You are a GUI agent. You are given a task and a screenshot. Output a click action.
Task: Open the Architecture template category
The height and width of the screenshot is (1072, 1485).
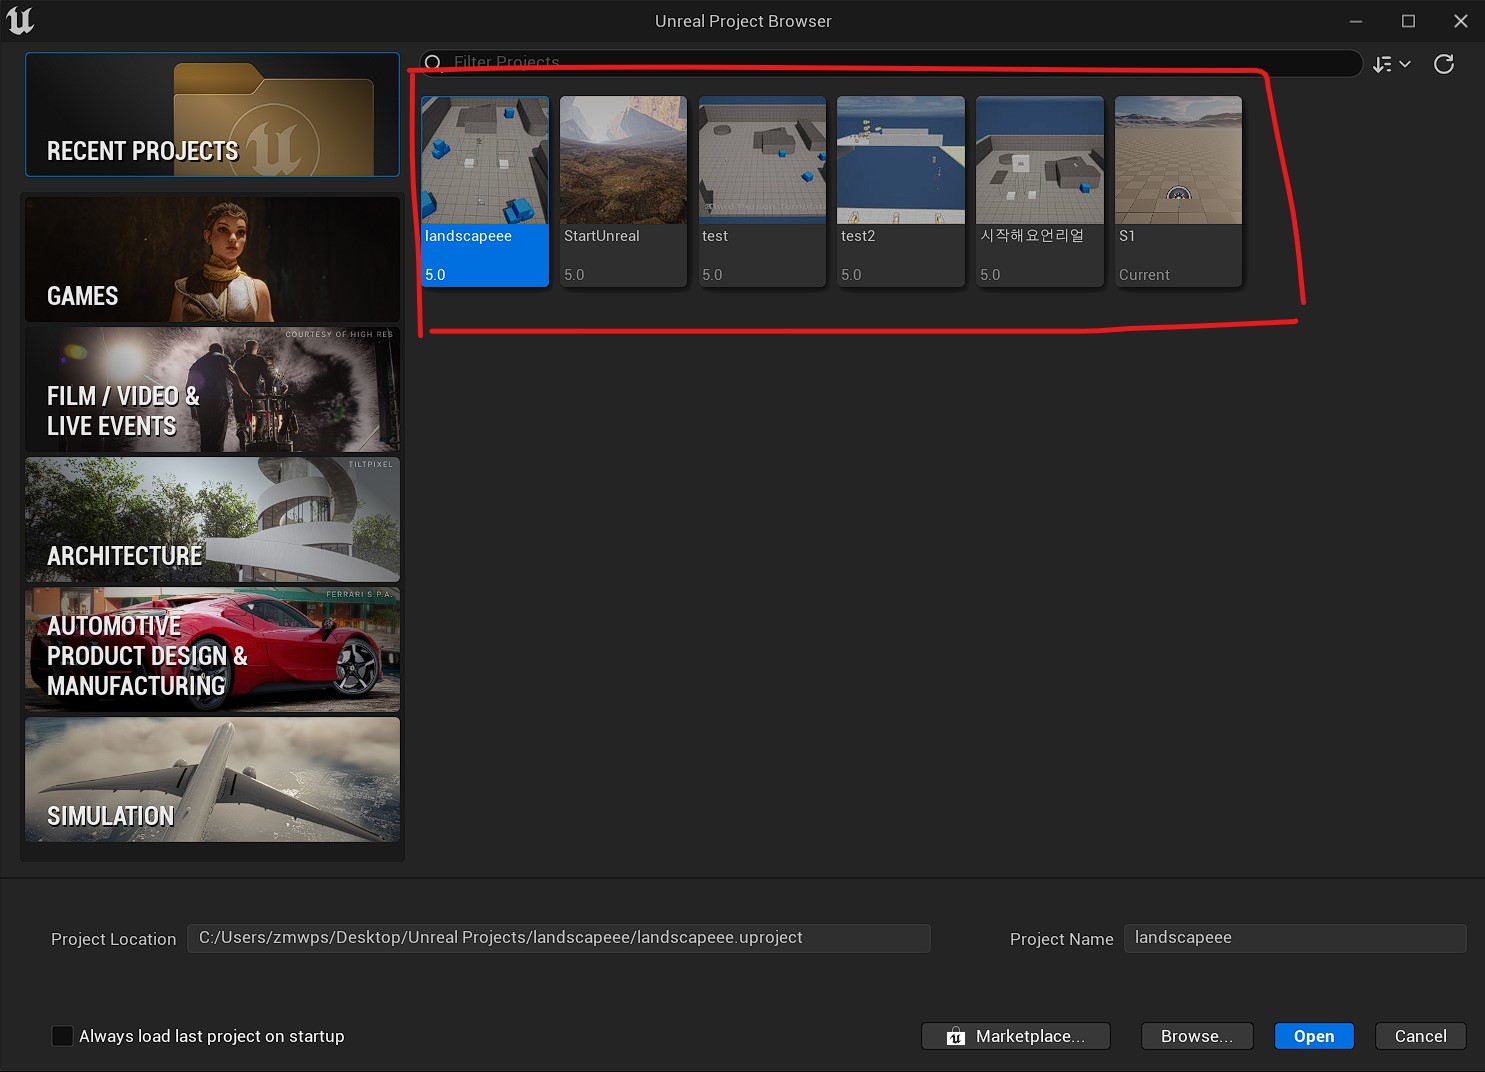[x=212, y=519]
